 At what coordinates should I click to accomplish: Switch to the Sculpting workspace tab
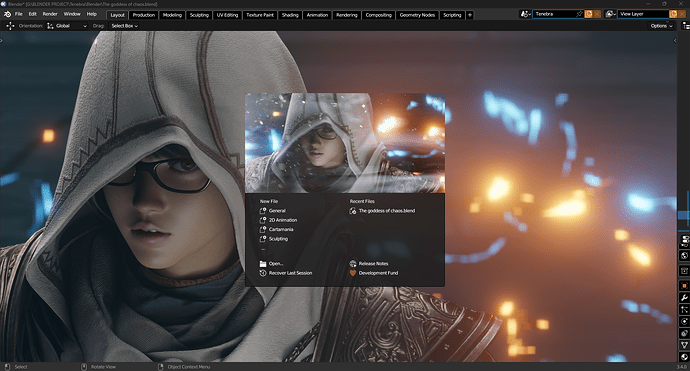click(199, 15)
